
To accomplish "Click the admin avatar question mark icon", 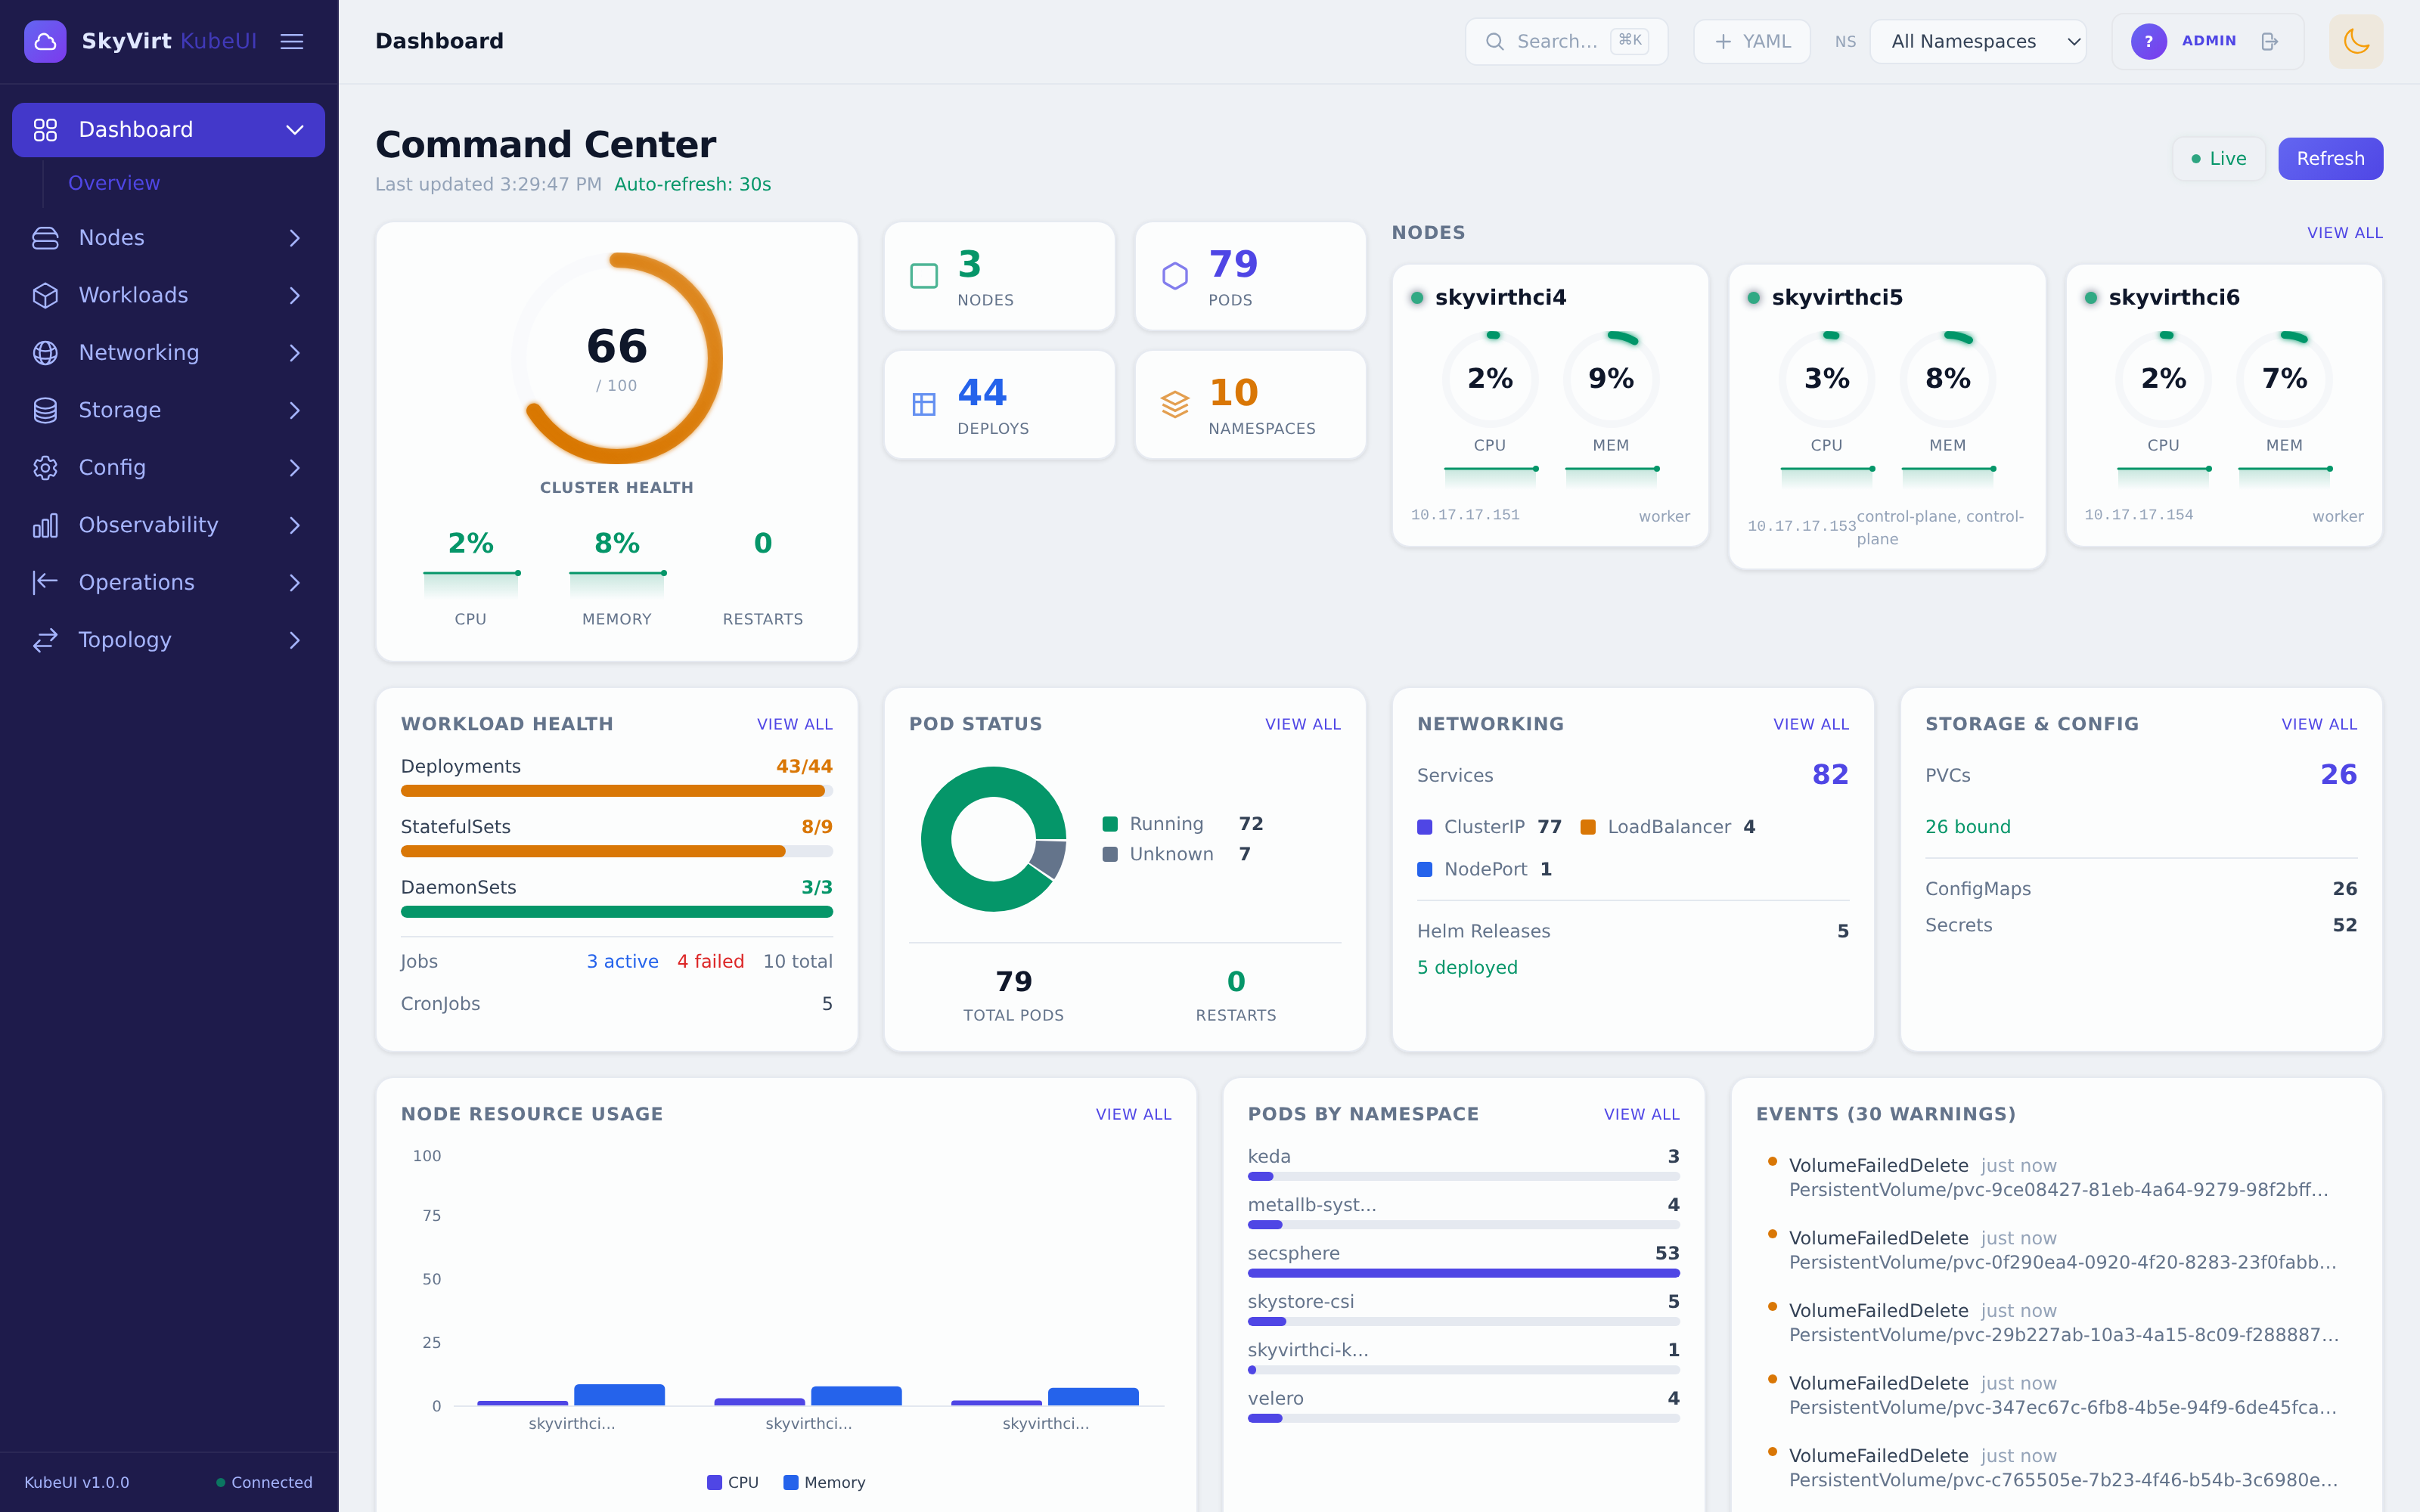I will pos(2148,41).
